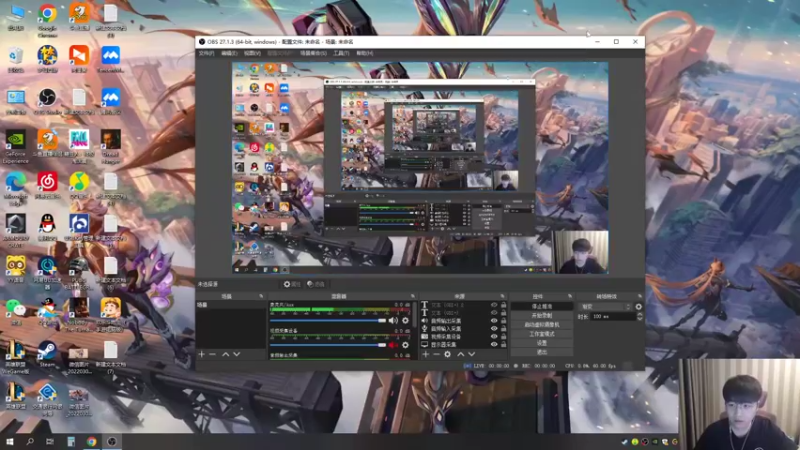This screenshot has height=450, width=800.
Task: Open the Recycle Bin on the desktop
Action: point(15,59)
